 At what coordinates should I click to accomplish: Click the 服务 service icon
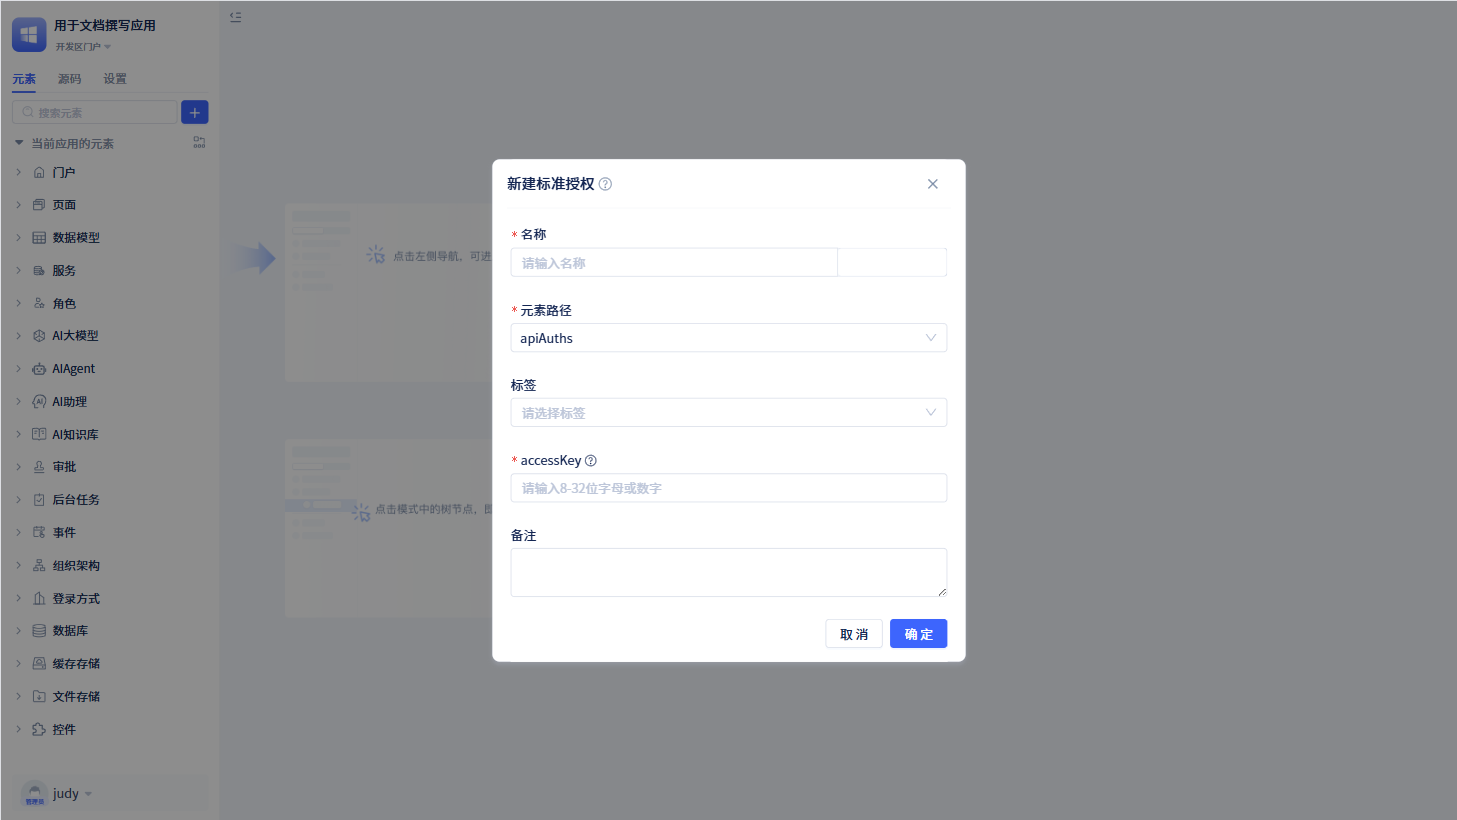[39, 271]
